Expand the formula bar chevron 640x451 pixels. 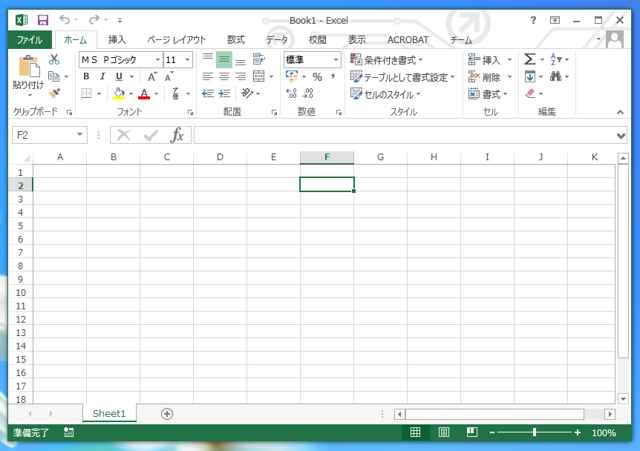[621, 136]
